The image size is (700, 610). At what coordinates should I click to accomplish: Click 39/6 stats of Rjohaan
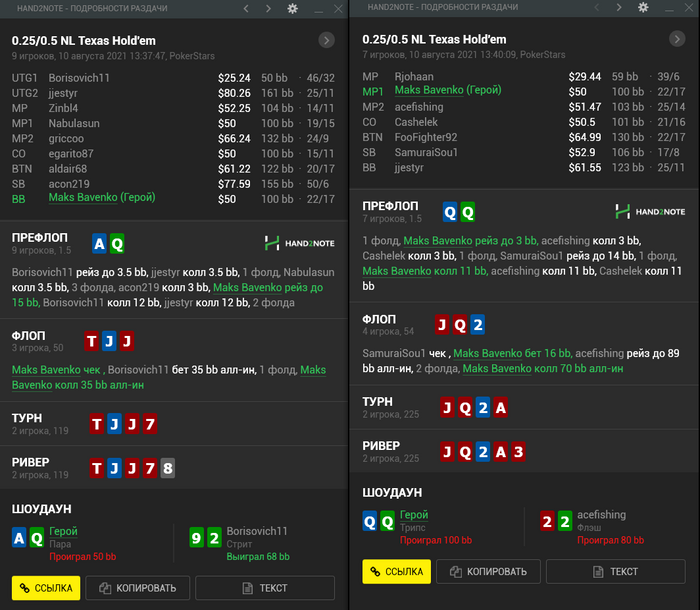pyautogui.click(x=668, y=76)
